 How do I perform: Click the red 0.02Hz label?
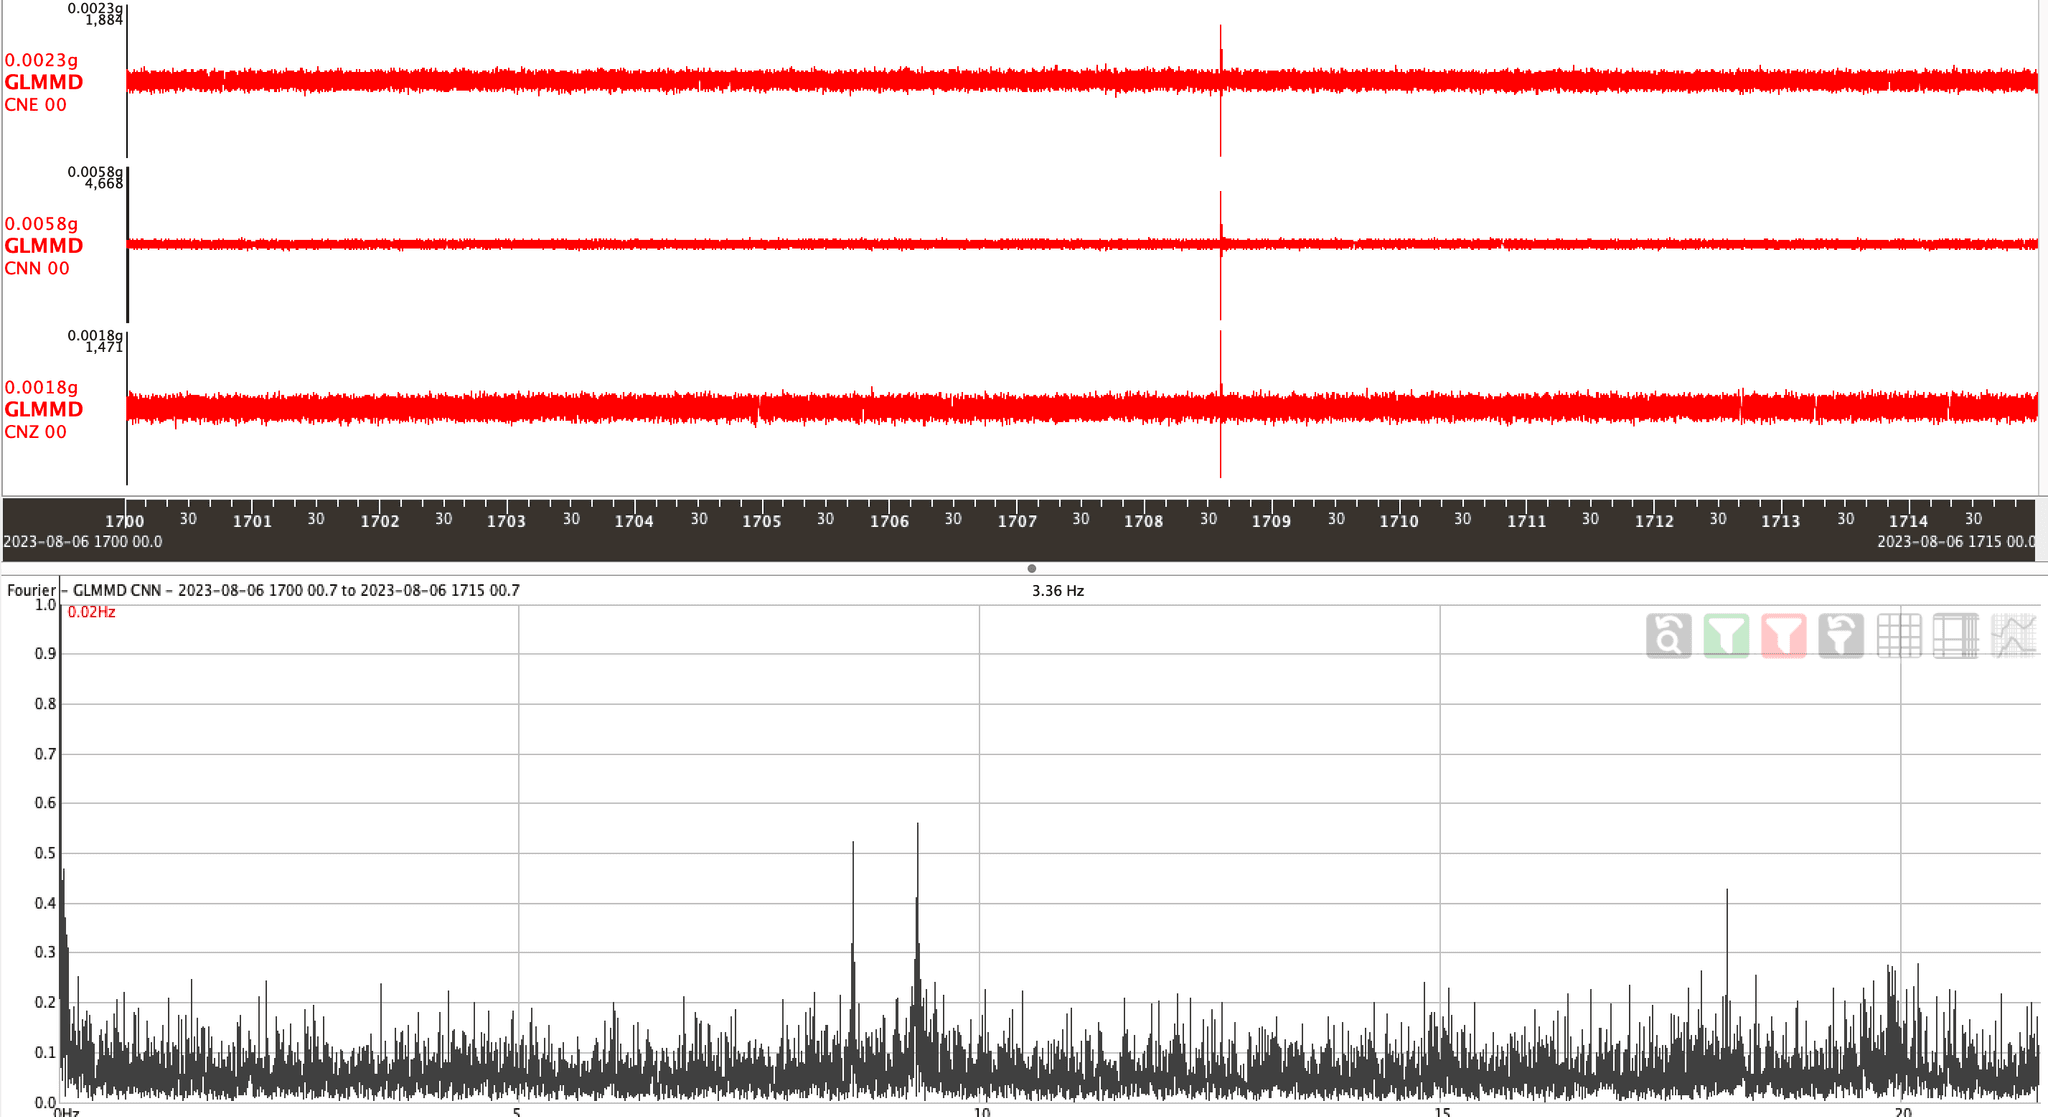point(92,612)
